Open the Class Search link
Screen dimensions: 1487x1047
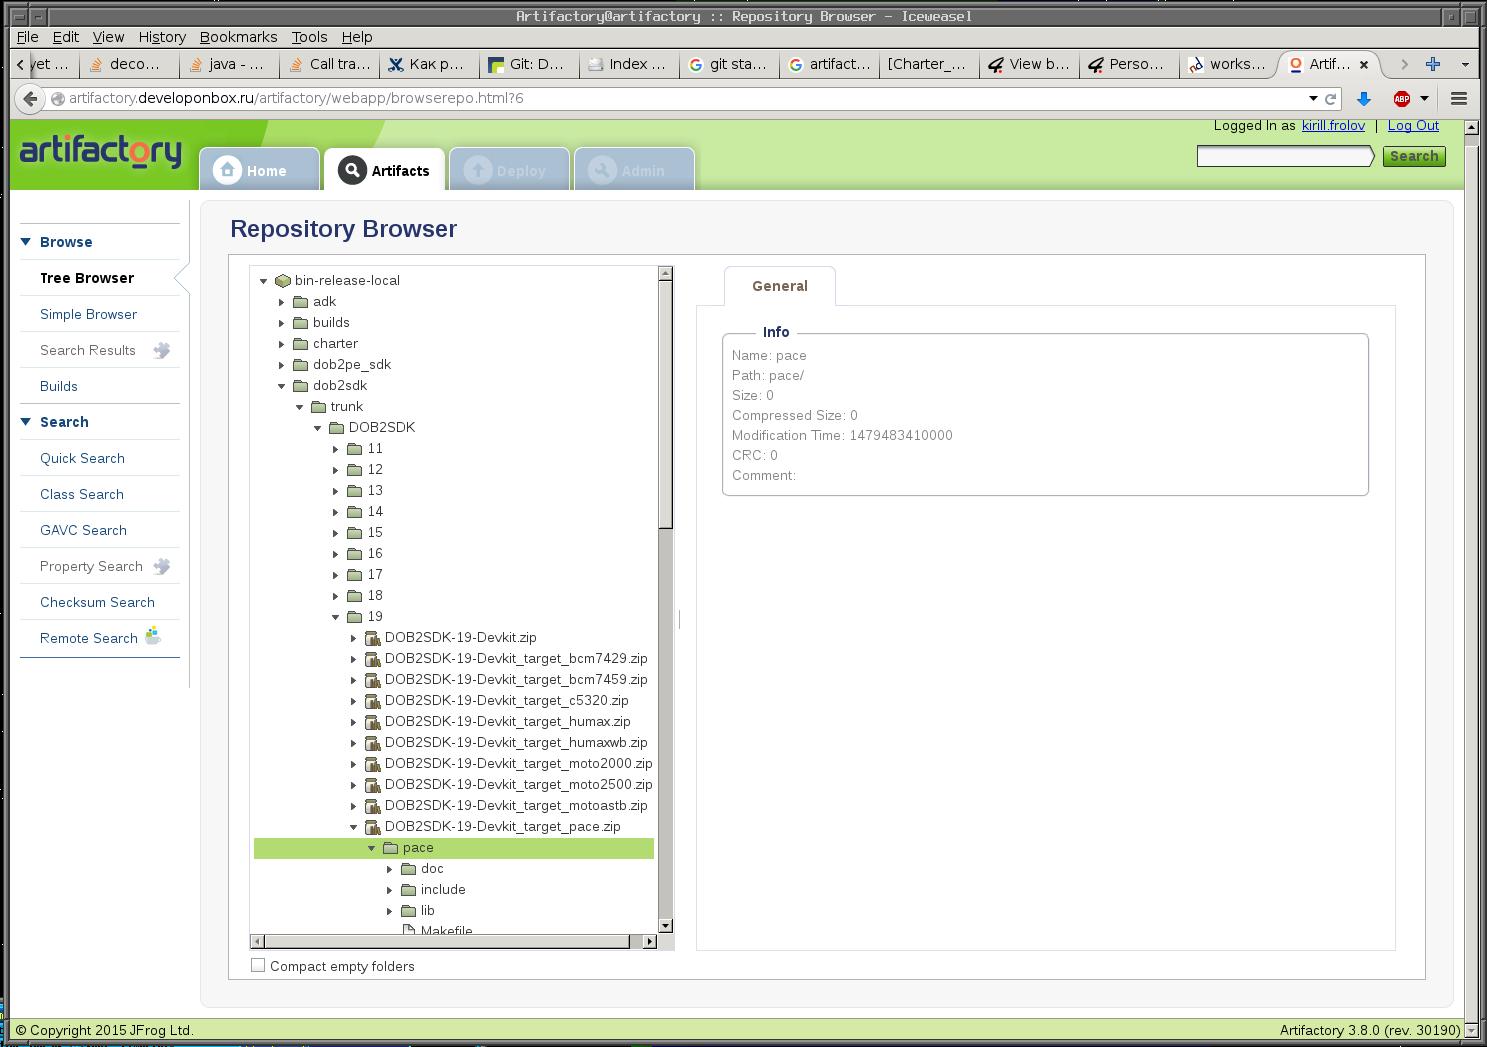[82, 494]
